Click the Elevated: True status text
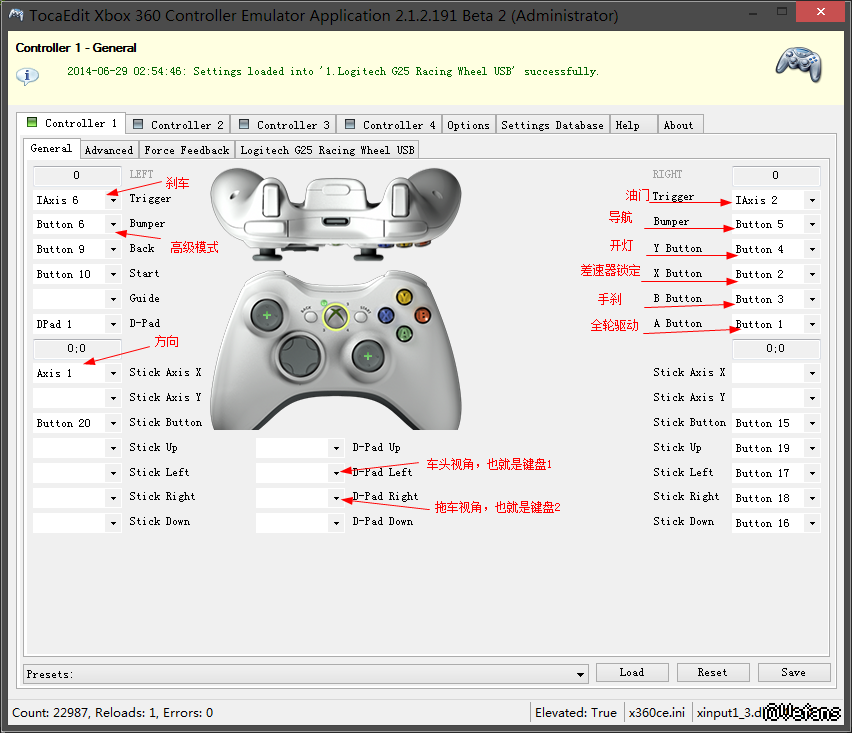 tap(576, 712)
